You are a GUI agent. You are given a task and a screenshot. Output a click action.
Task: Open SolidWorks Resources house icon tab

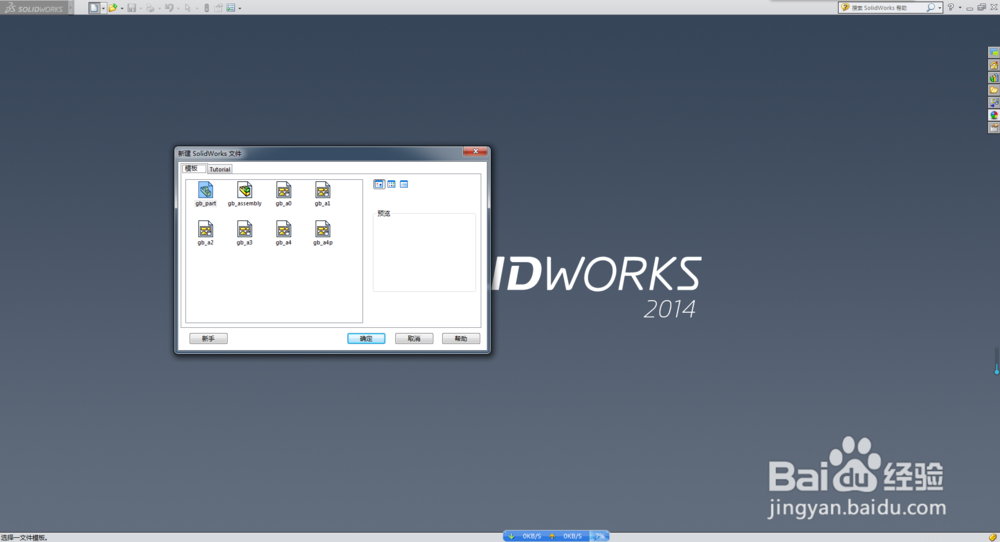(994, 66)
